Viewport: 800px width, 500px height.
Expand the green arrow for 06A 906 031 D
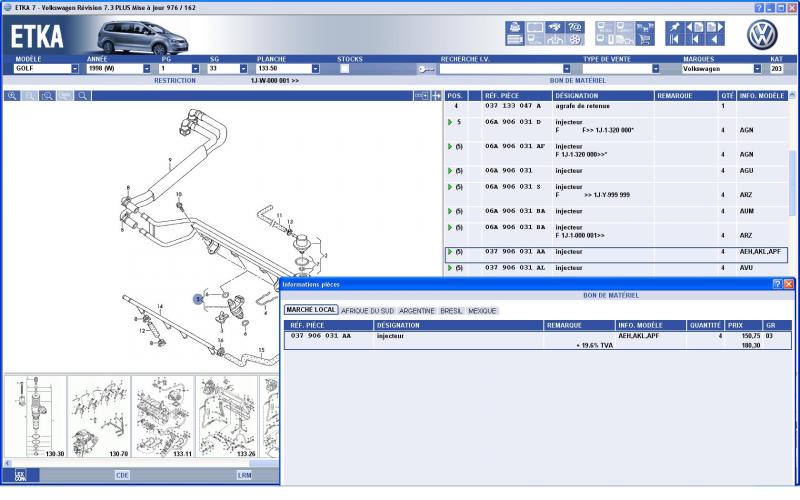pos(450,122)
